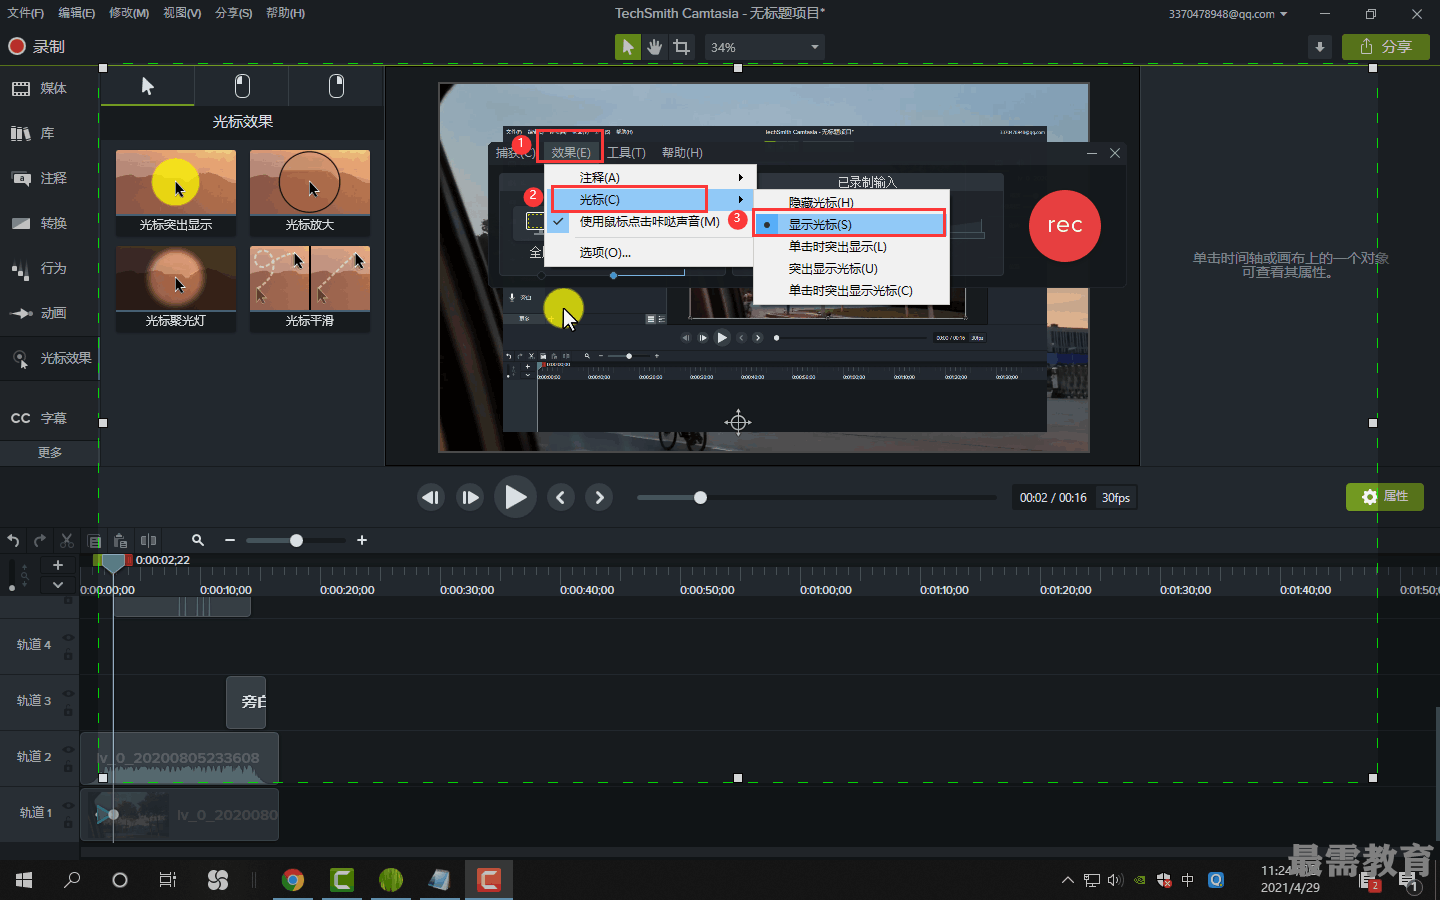Switch to the cursor arrow effects tab
1440x900 pixels.
click(147, 86)
